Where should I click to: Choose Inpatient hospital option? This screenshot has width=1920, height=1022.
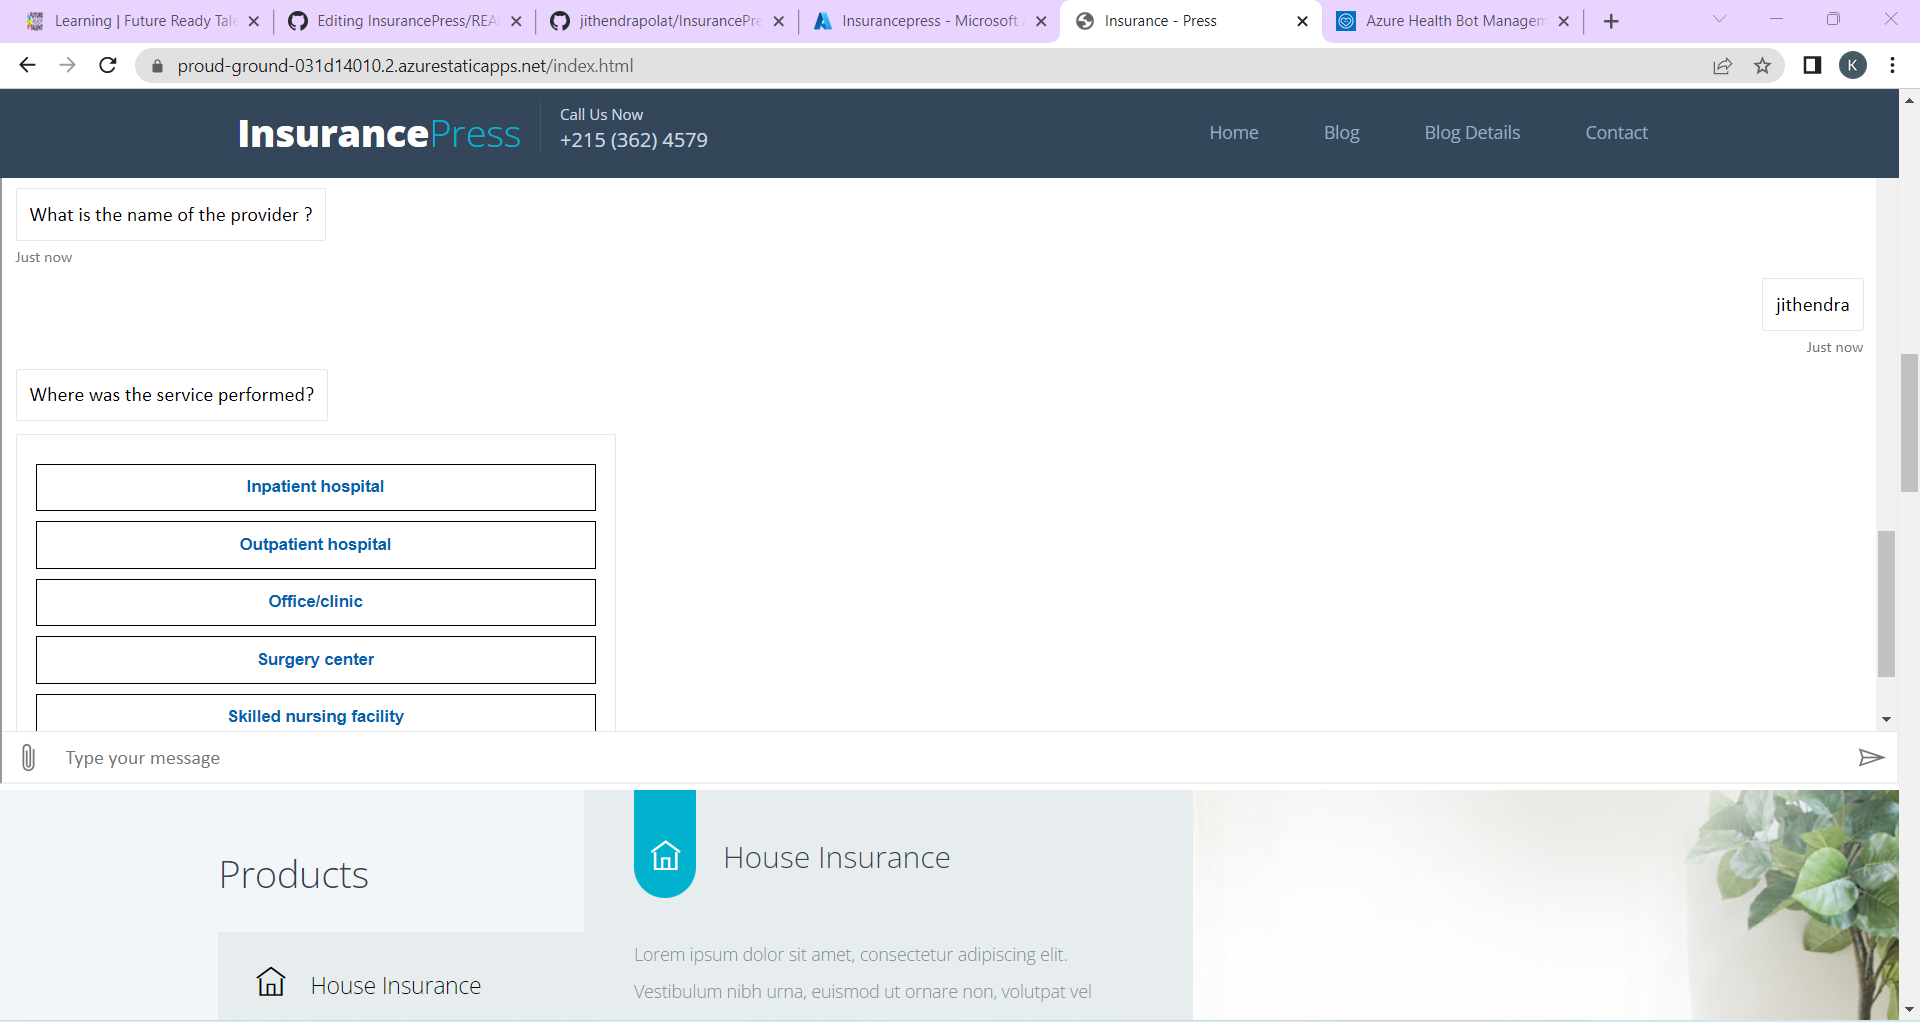[x=316, y=487]
